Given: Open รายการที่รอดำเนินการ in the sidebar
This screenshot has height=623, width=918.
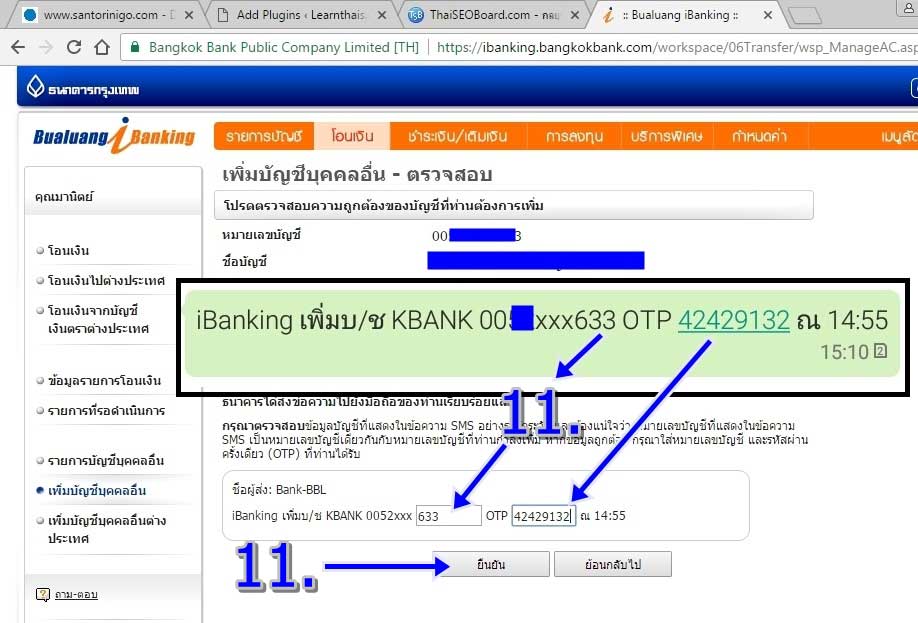Looking at the screenshot, I should pyautogui.click(x=107, y=410).
